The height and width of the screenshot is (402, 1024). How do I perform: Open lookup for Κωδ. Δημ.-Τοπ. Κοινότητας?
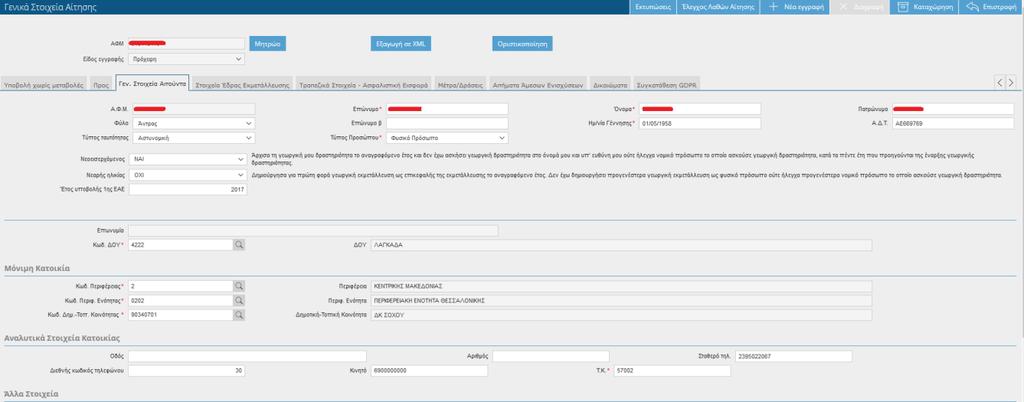tap(239, 315)
